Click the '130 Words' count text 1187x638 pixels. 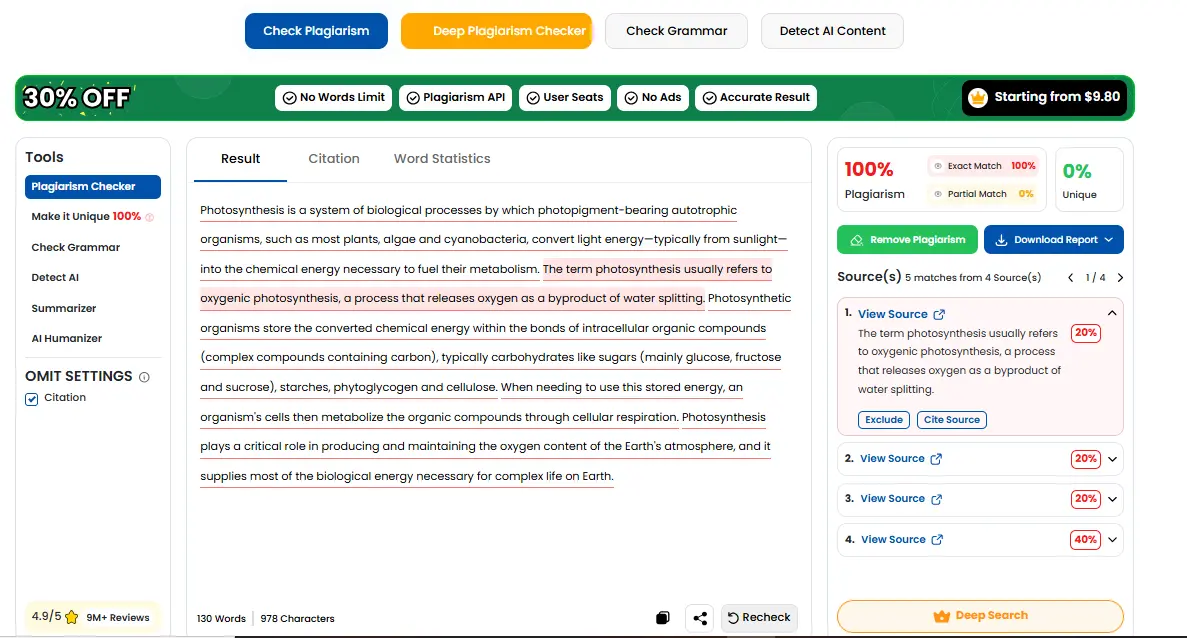coord(221,618)
